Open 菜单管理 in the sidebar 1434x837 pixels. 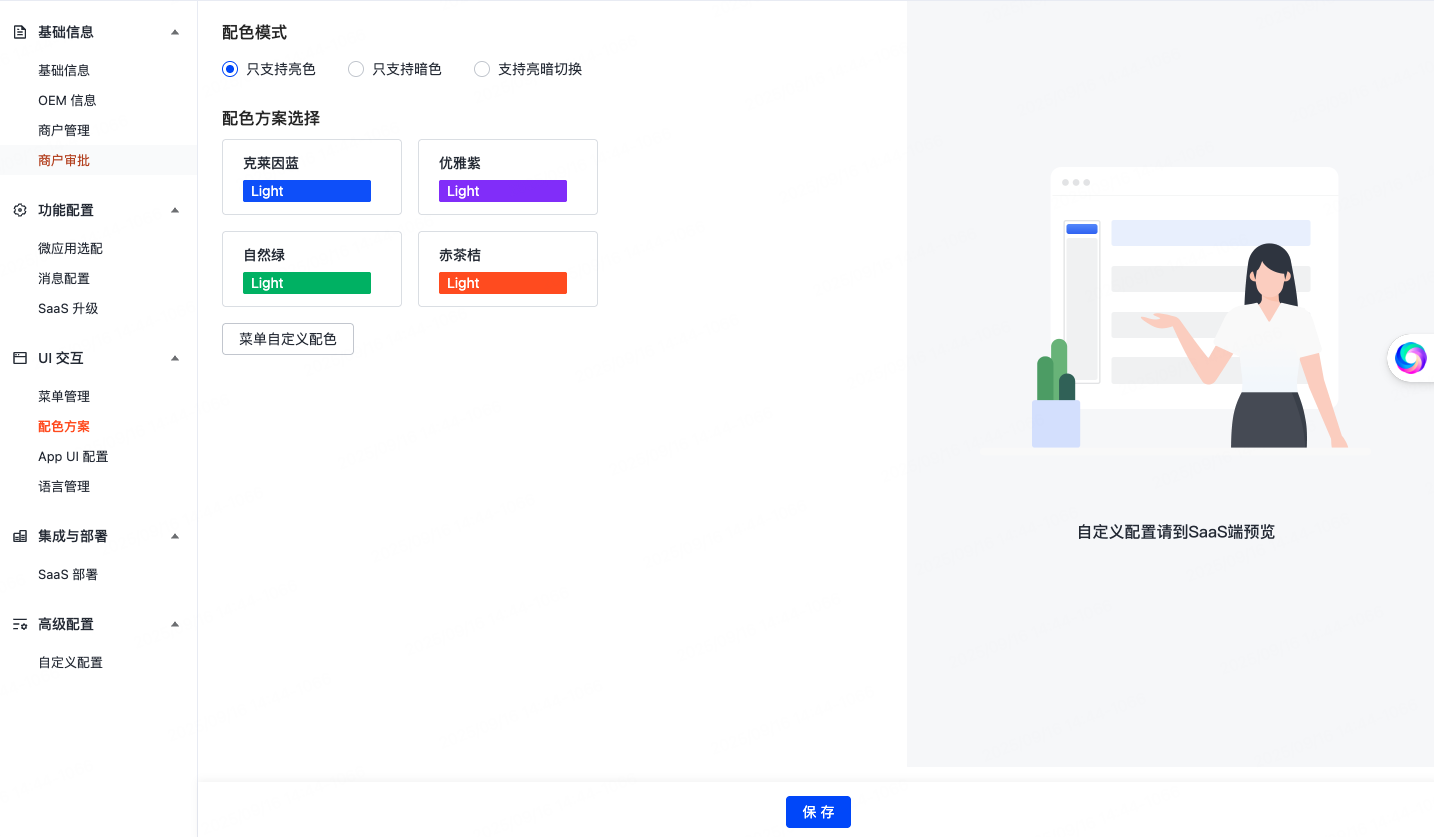64,396
